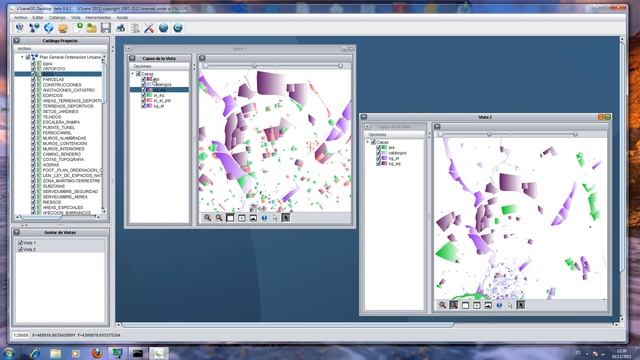
Task: Click the blue refresh globe toolbar icon
Action: (x=49, y=28)
